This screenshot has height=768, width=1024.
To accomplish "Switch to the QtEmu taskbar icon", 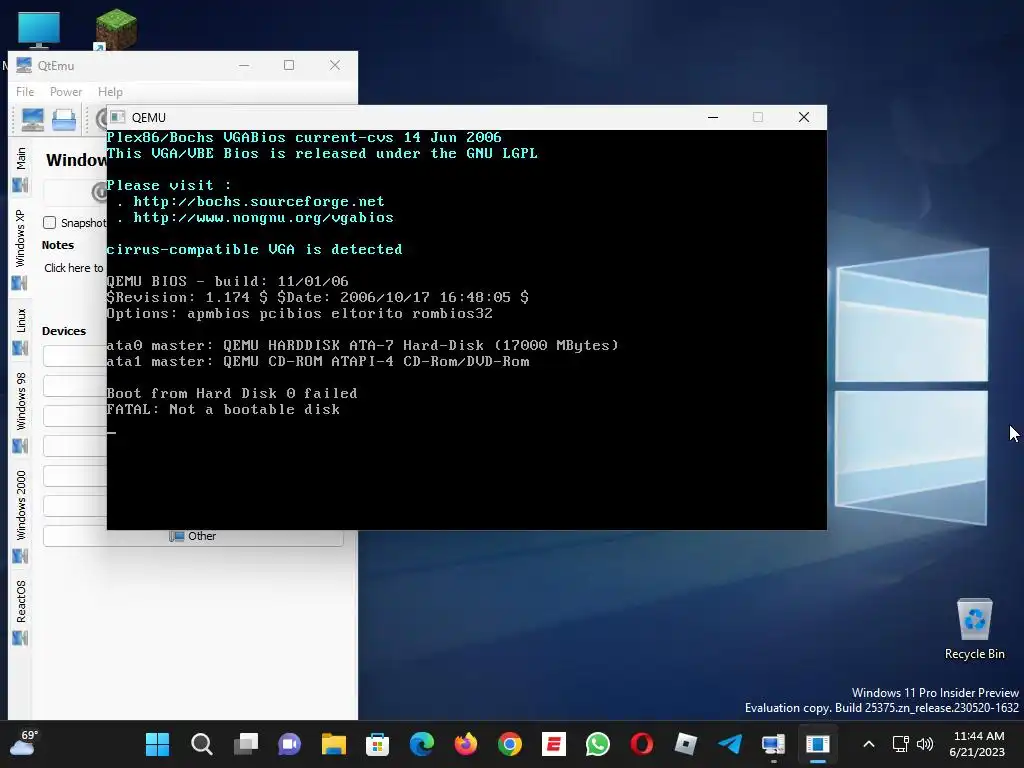I will click(774, 744).
